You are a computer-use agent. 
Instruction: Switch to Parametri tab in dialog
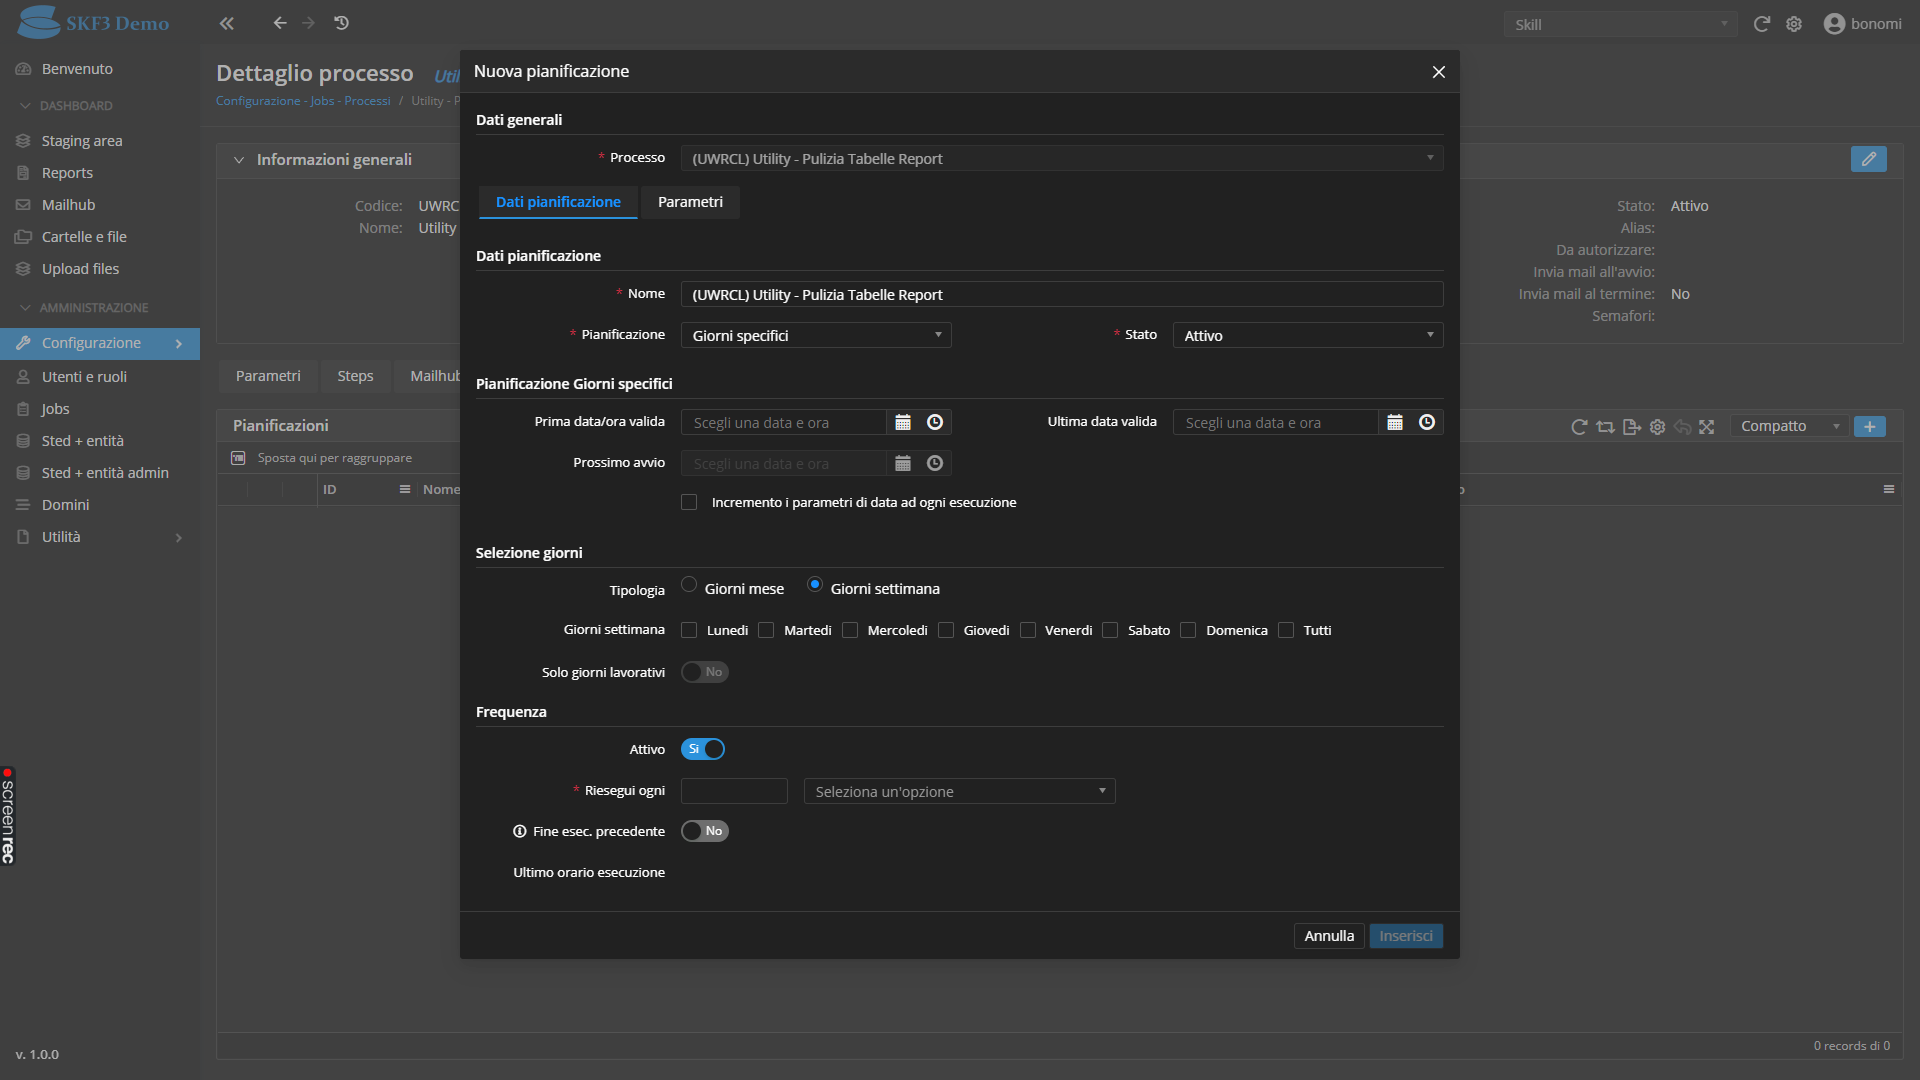pyautogui.click(x=690, y=202)
